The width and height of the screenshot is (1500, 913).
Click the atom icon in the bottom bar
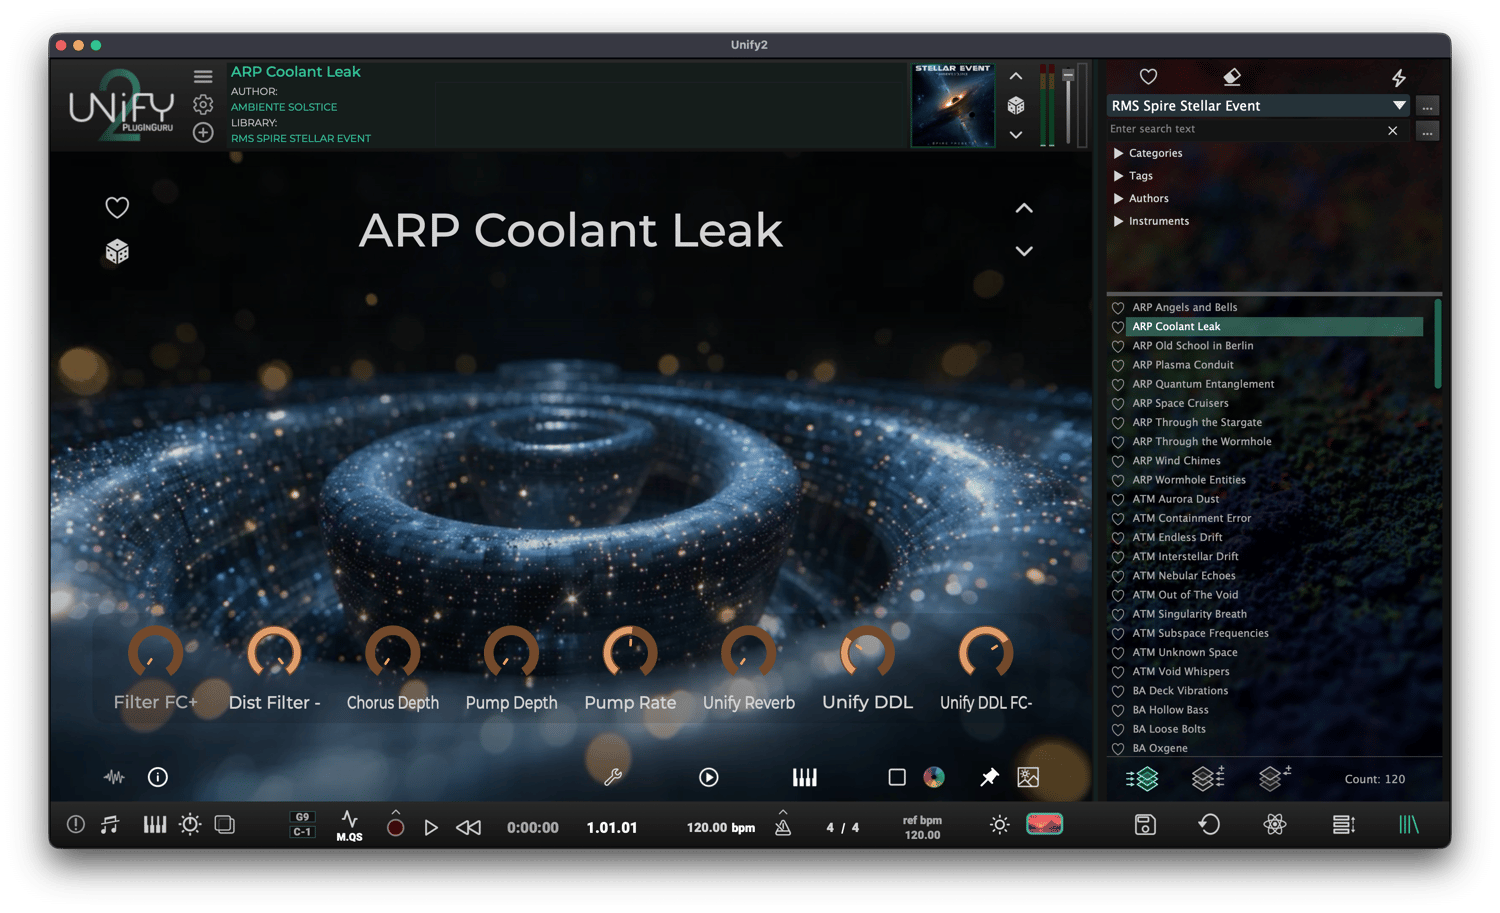pyautogui.click(x=1275, y=825)
